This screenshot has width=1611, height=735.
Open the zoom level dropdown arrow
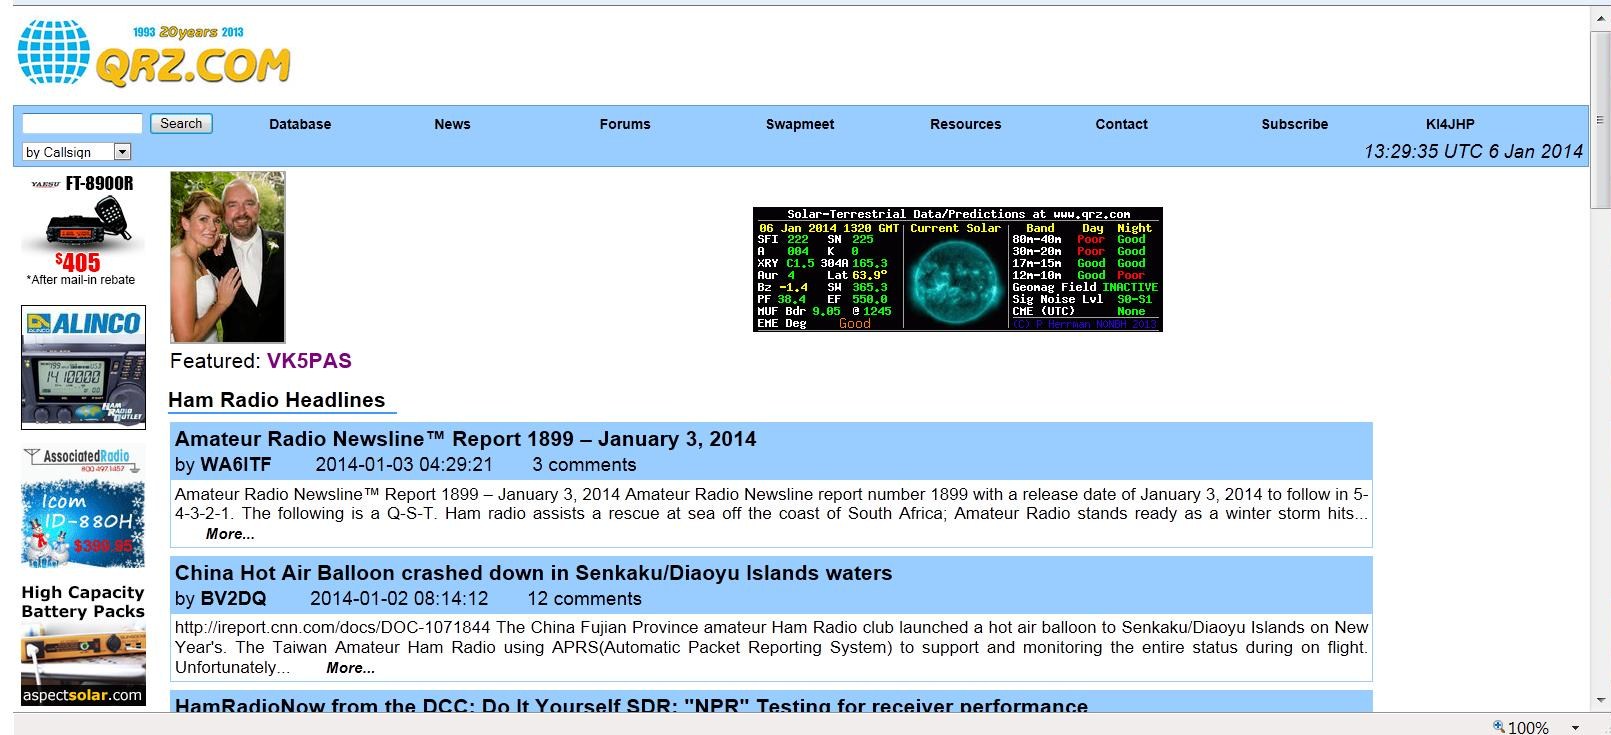(1575, 728)
